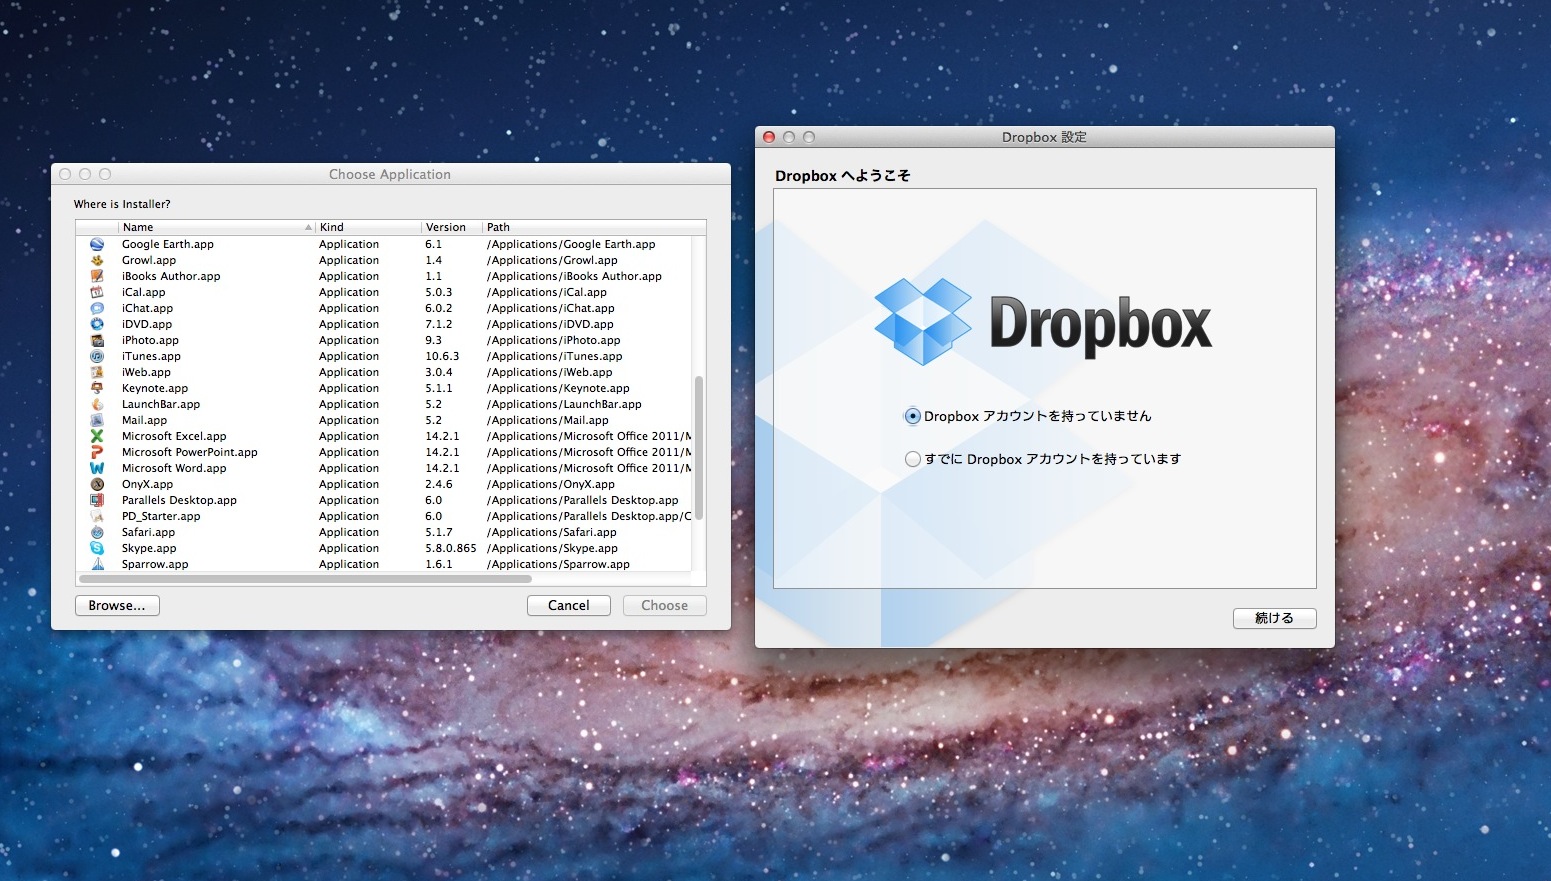Screen dimensions: 1551x881
Task: Click the application list horizontal scrollbar
Action: 305,579
